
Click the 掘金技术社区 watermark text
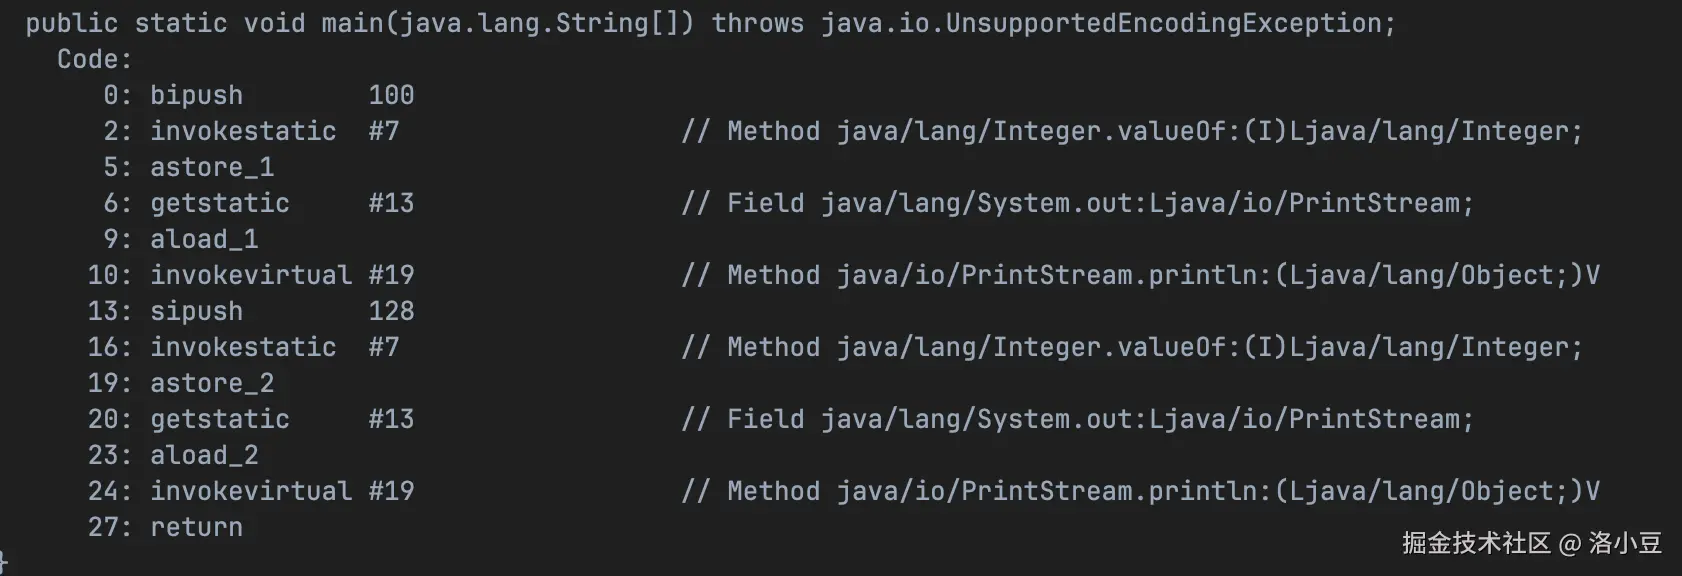[x=1475, y=543]
